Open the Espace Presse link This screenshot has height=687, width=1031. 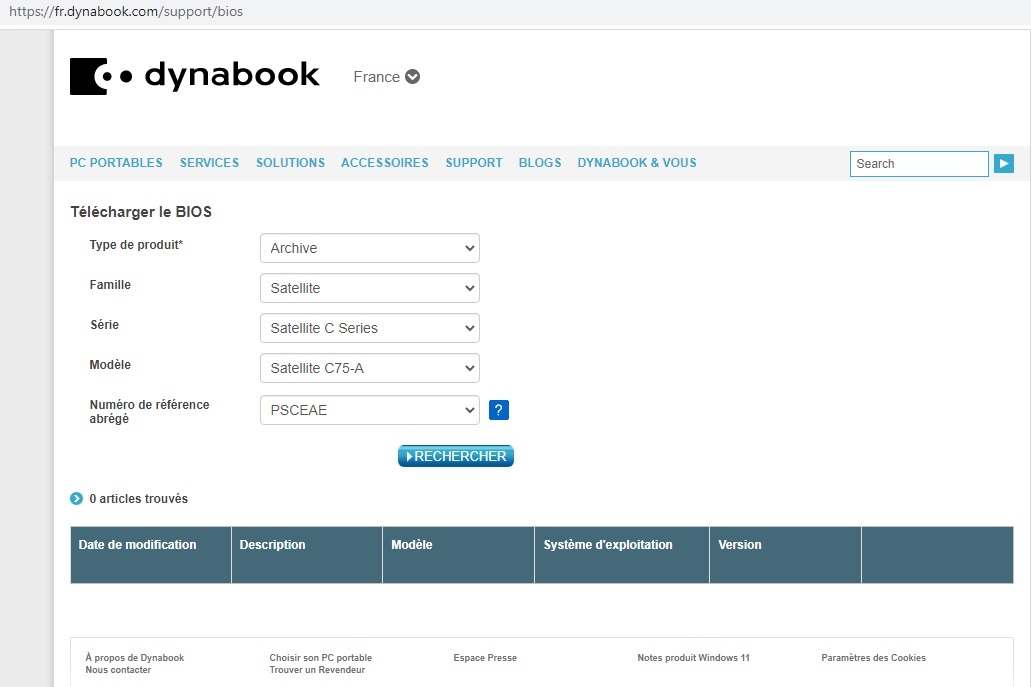485,657
